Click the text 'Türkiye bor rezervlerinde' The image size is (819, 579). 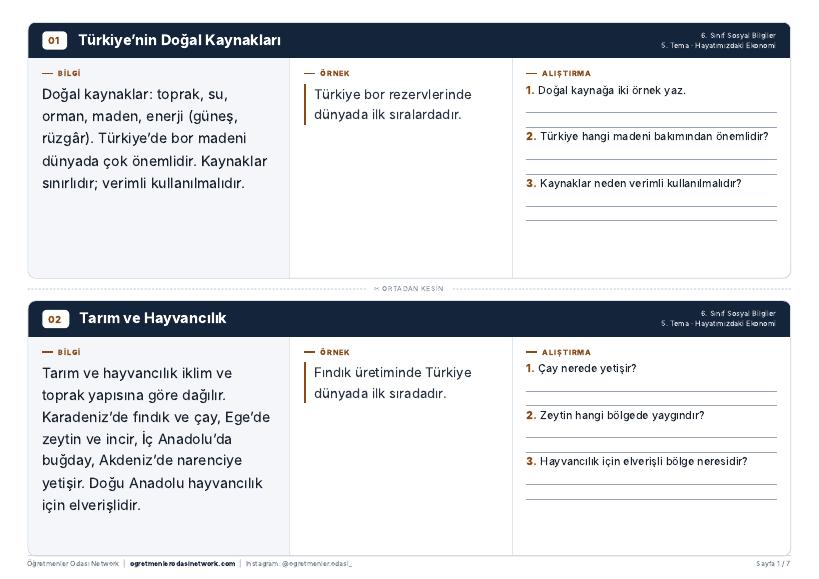pos(393,94)
